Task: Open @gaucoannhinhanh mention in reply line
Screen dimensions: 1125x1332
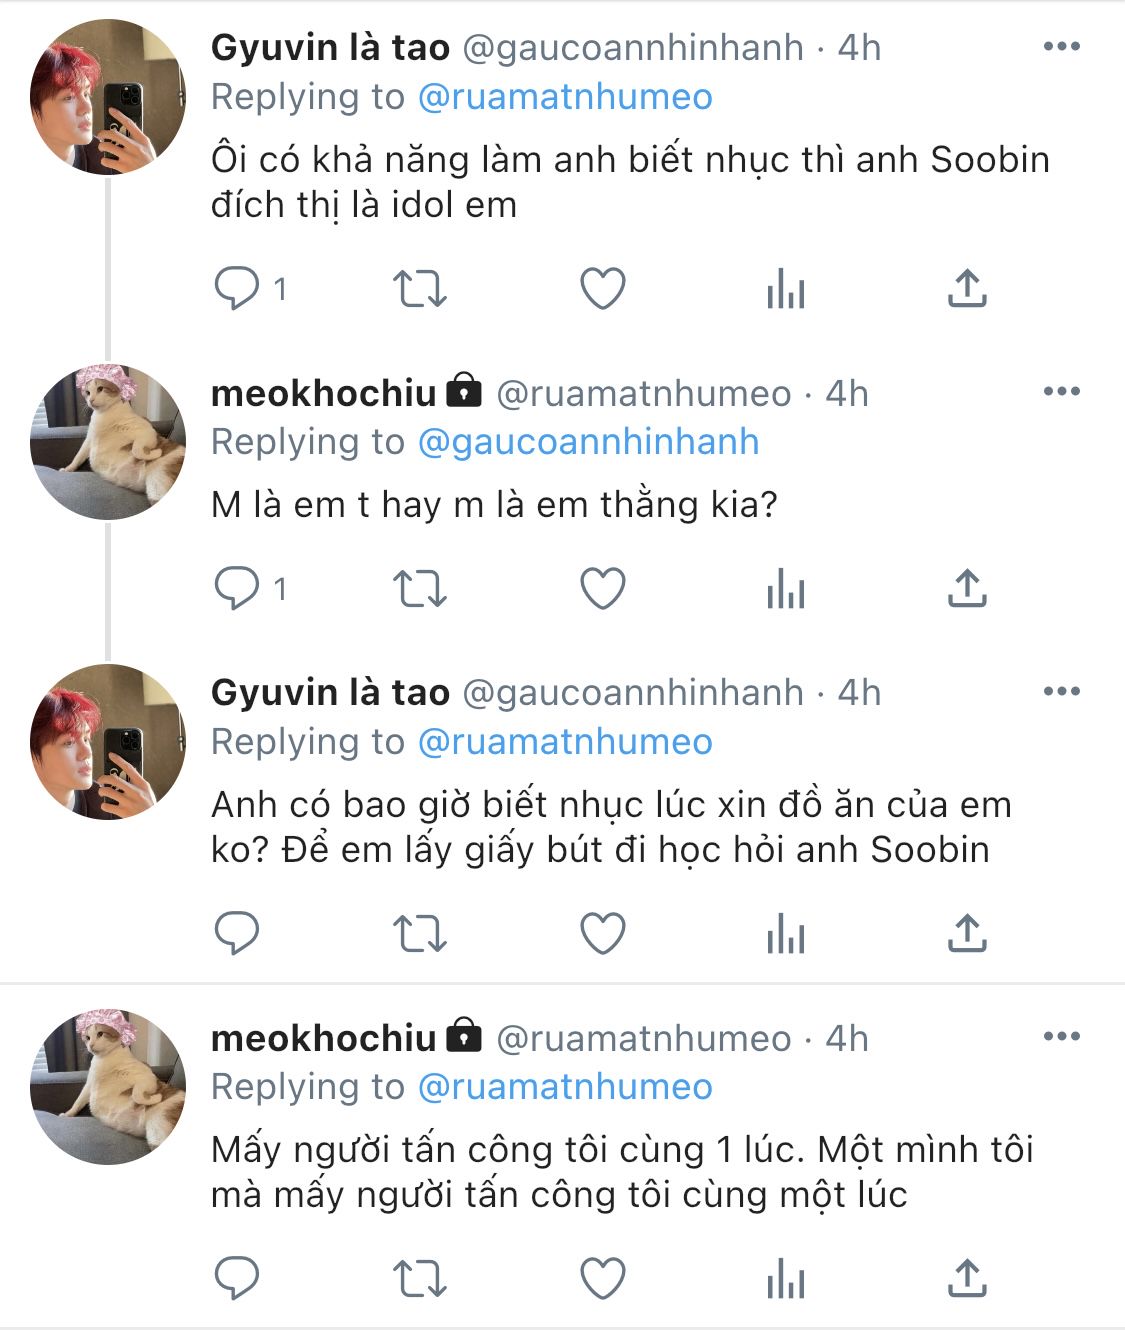Action: [x=588, y=442]
